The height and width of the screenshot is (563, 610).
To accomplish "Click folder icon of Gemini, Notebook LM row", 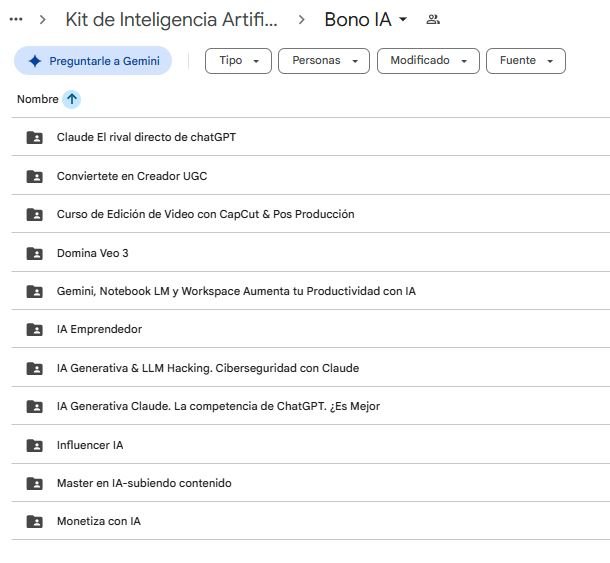I will 35,291.
